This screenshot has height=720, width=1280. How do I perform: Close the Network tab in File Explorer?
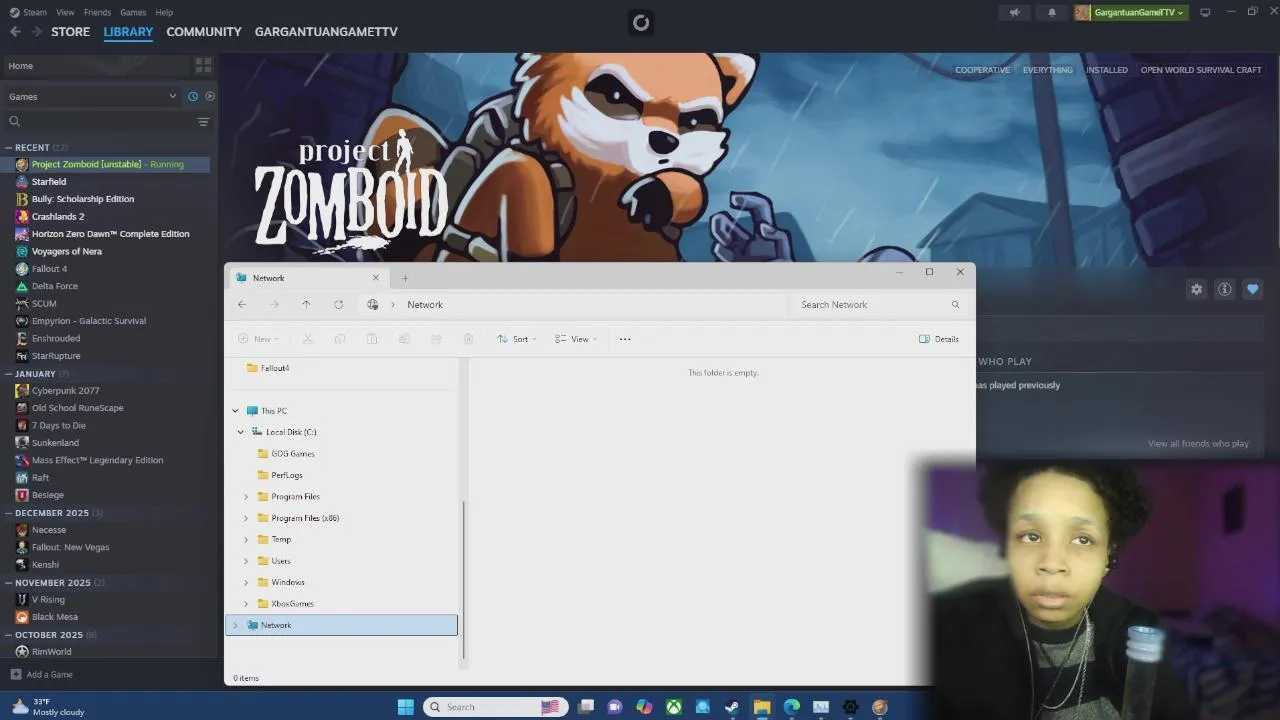click(376, 278)
